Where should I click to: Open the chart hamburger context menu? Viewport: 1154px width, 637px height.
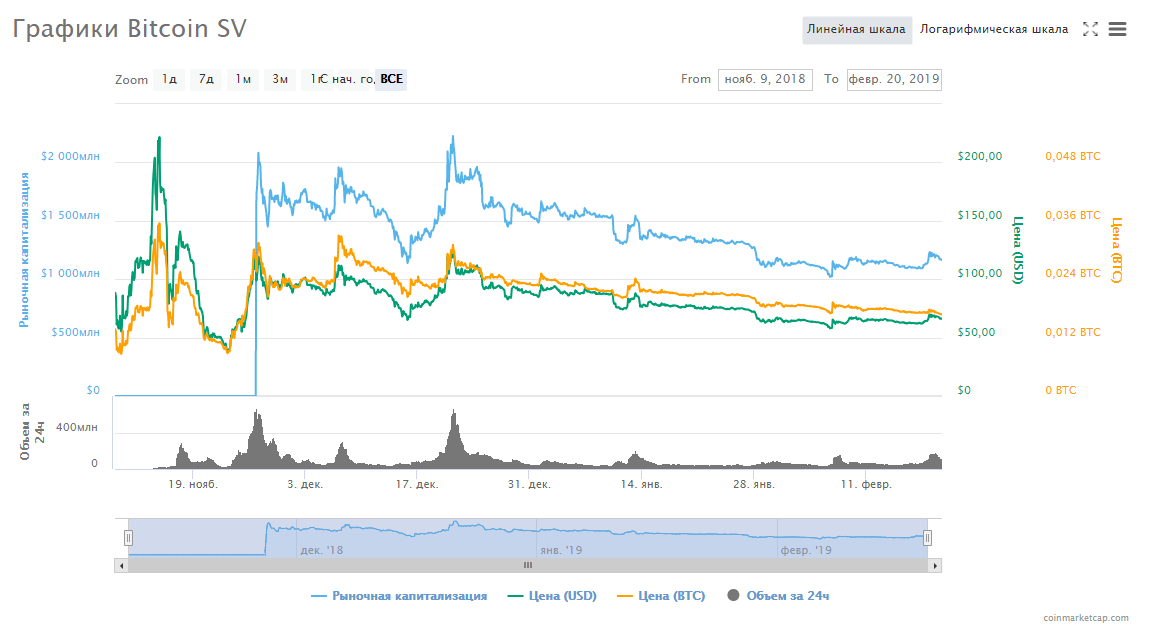pyautogui.click(x=1117, y=29)
